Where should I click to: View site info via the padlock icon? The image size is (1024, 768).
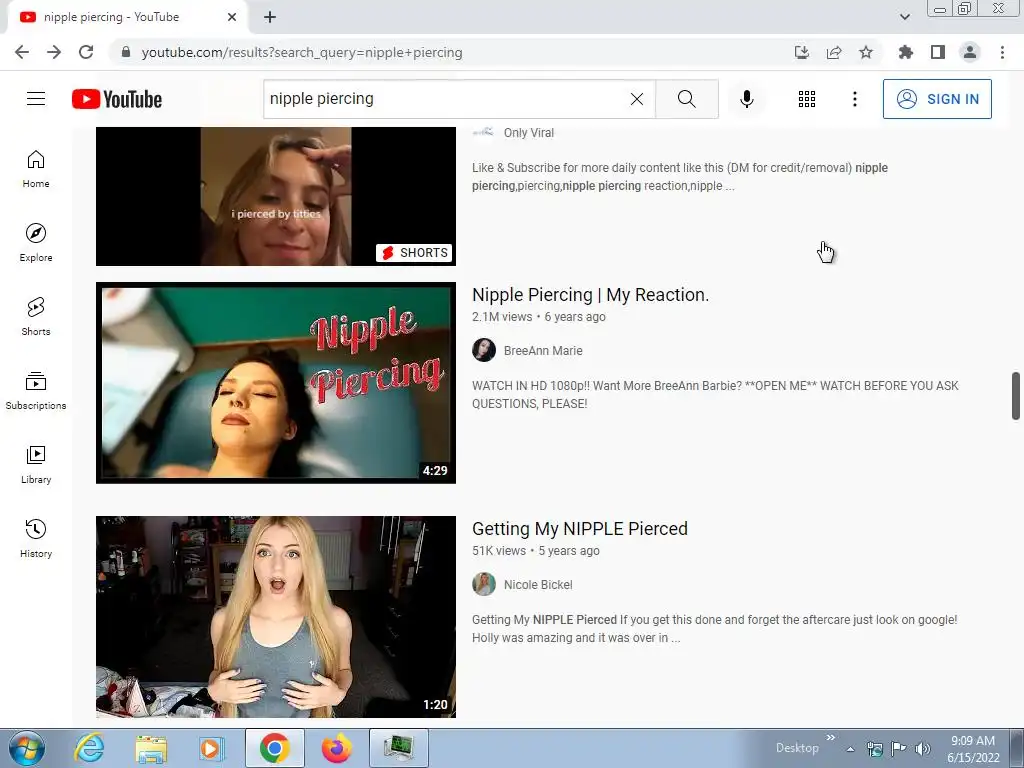(126, 52)
